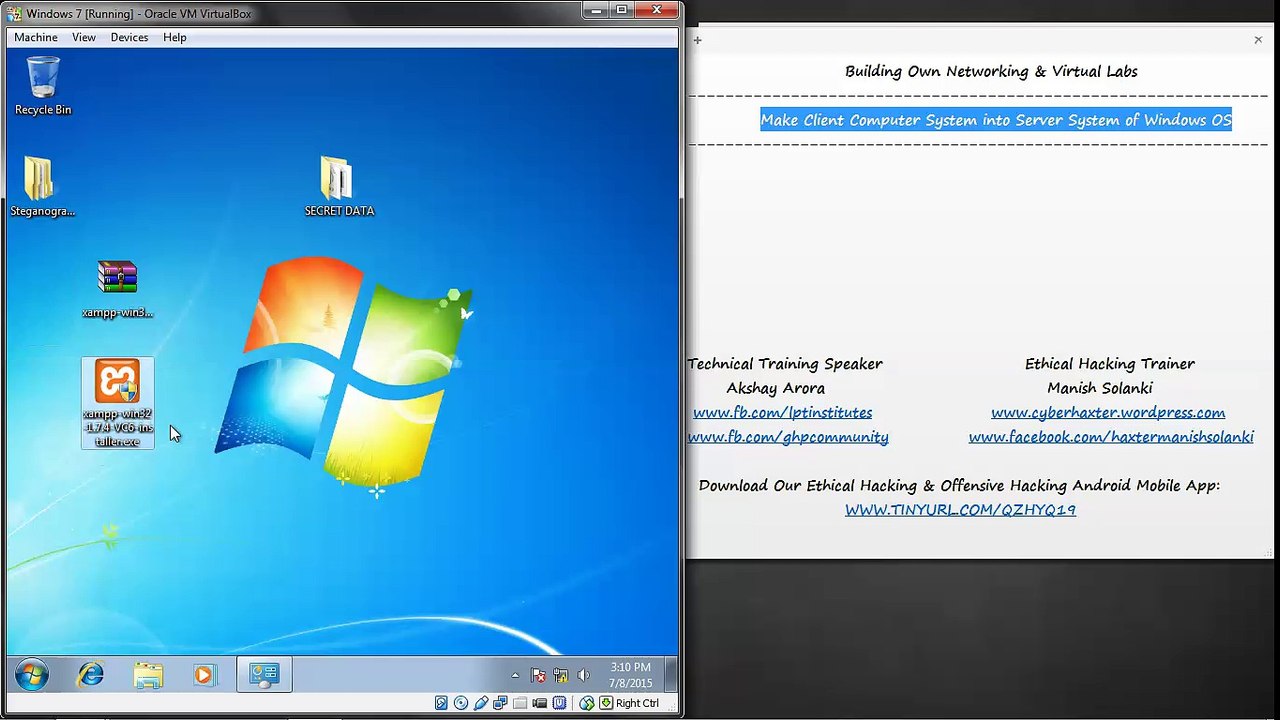Open the volume speaker tray icon

pyautogui.click(x=583, y=675)
